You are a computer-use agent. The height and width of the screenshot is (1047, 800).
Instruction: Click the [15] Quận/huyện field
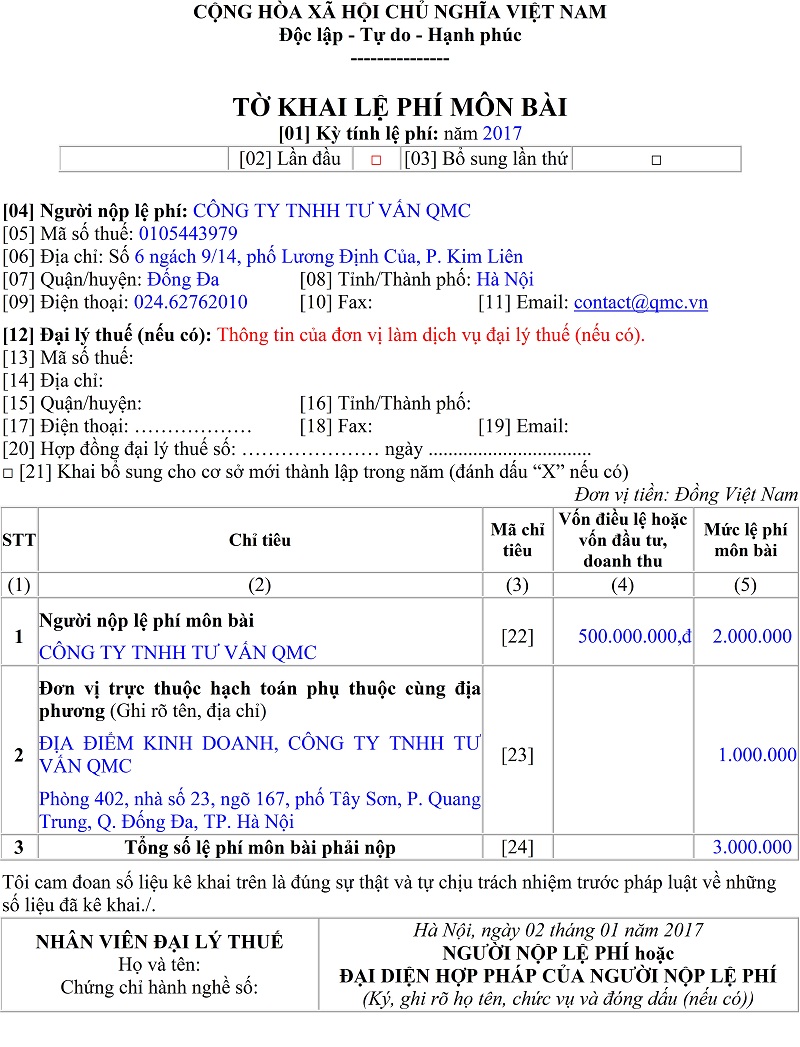[72, 403]
